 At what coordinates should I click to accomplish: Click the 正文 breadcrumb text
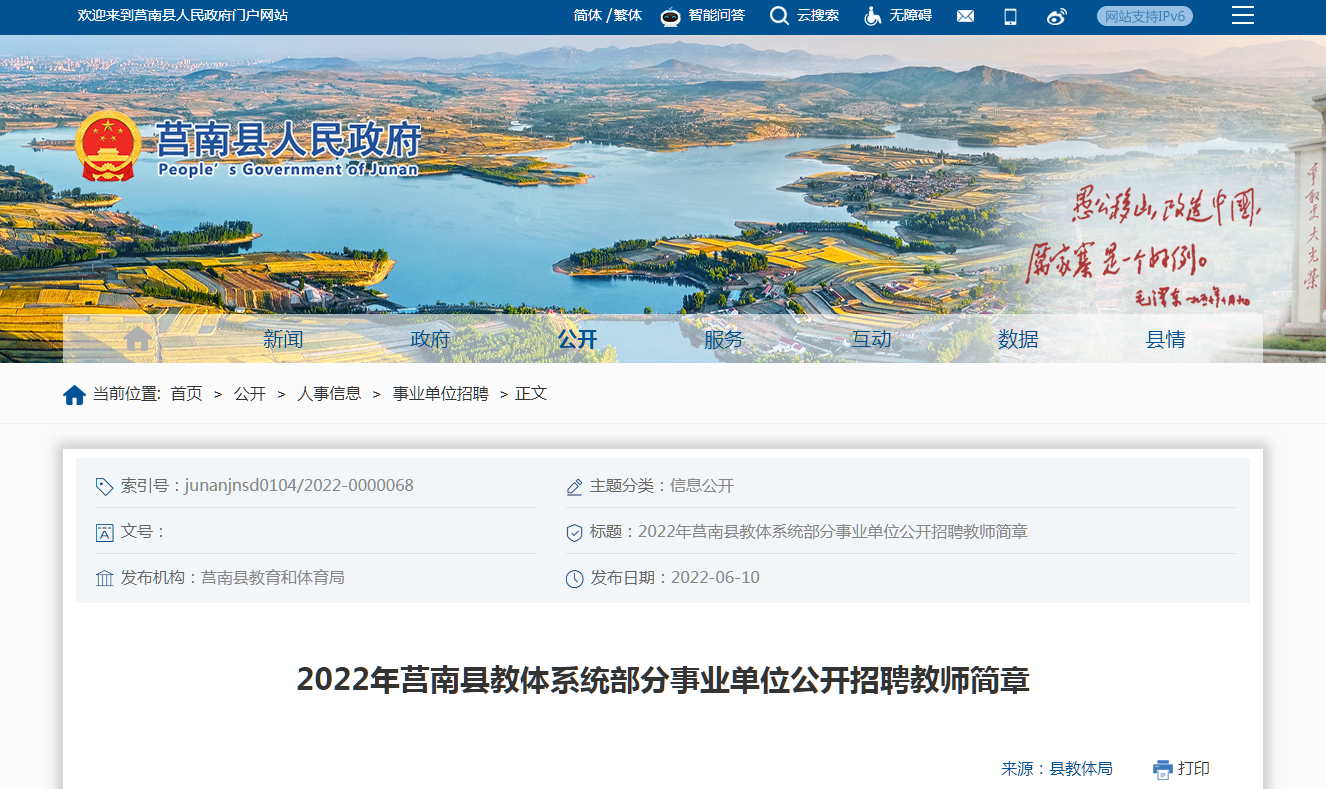pos(531,394)
